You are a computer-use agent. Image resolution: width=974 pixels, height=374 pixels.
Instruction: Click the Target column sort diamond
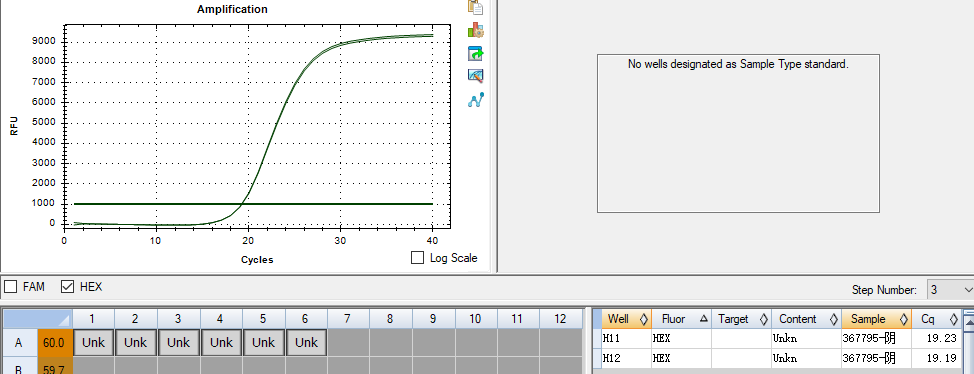(x=763, y=319)
